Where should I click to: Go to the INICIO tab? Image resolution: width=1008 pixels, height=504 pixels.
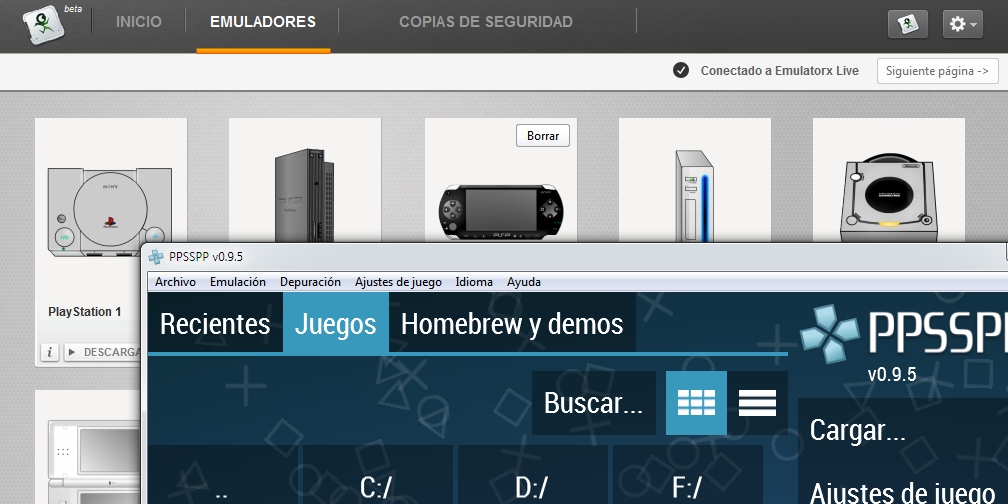pyautogui.click(x=139, y=22)
